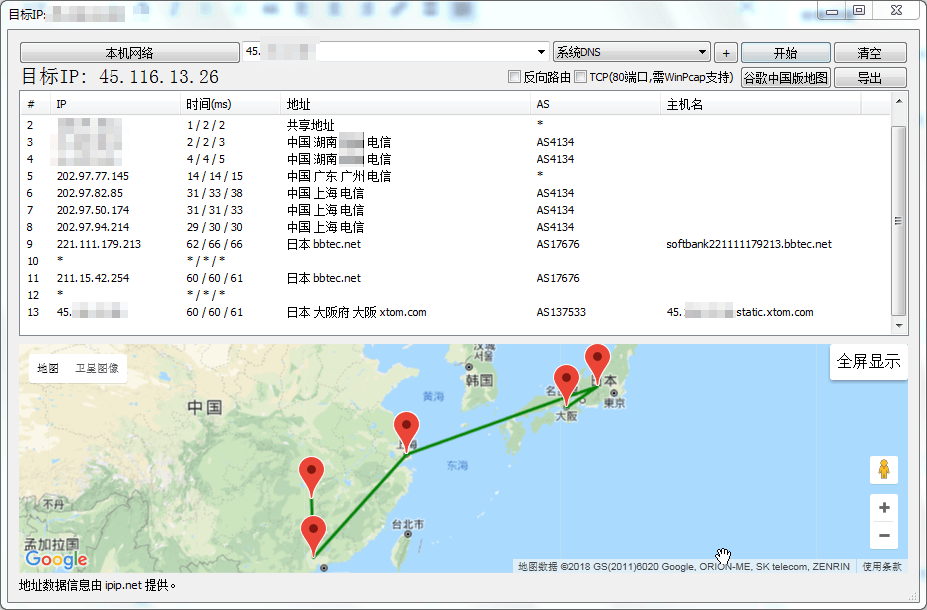The height and width of the screenshot is (610, 927).
Task: Click the 开始 button to start trace
Action: (785, 53)
